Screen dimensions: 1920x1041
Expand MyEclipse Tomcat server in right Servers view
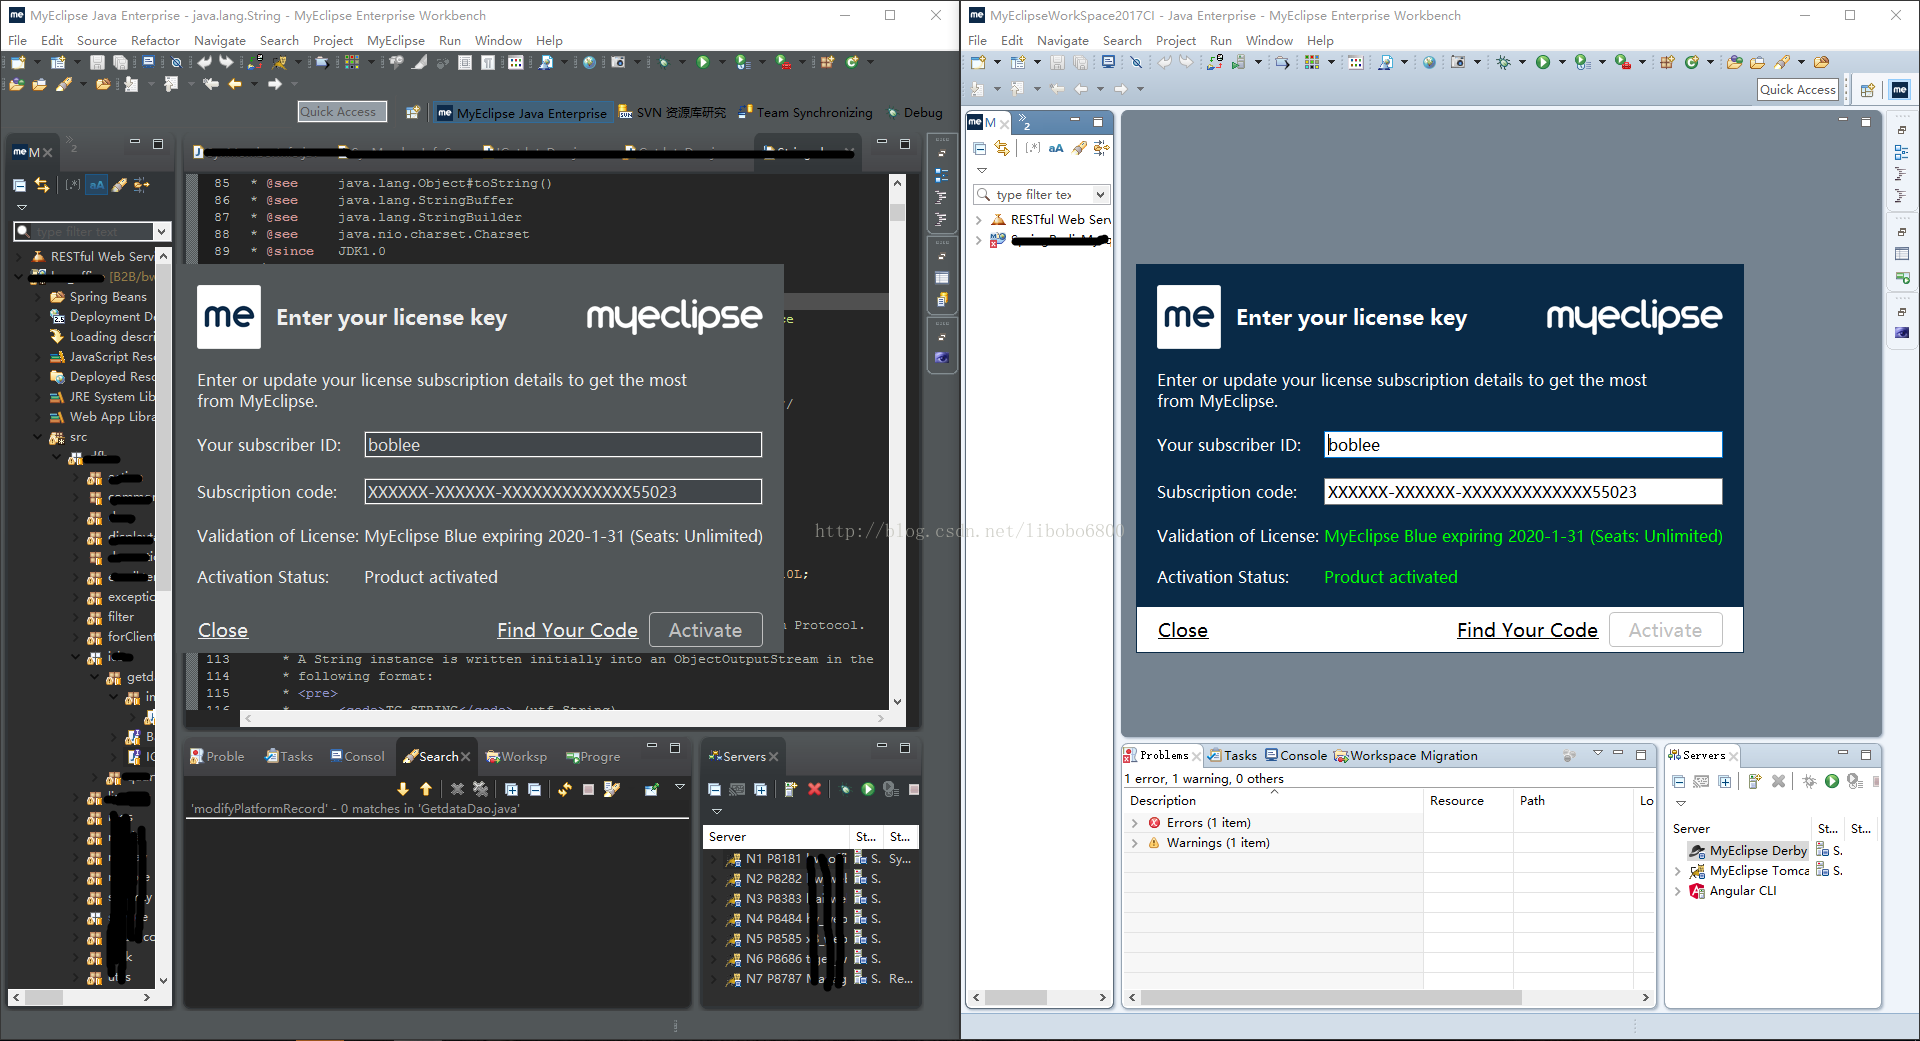(1678, 871)
